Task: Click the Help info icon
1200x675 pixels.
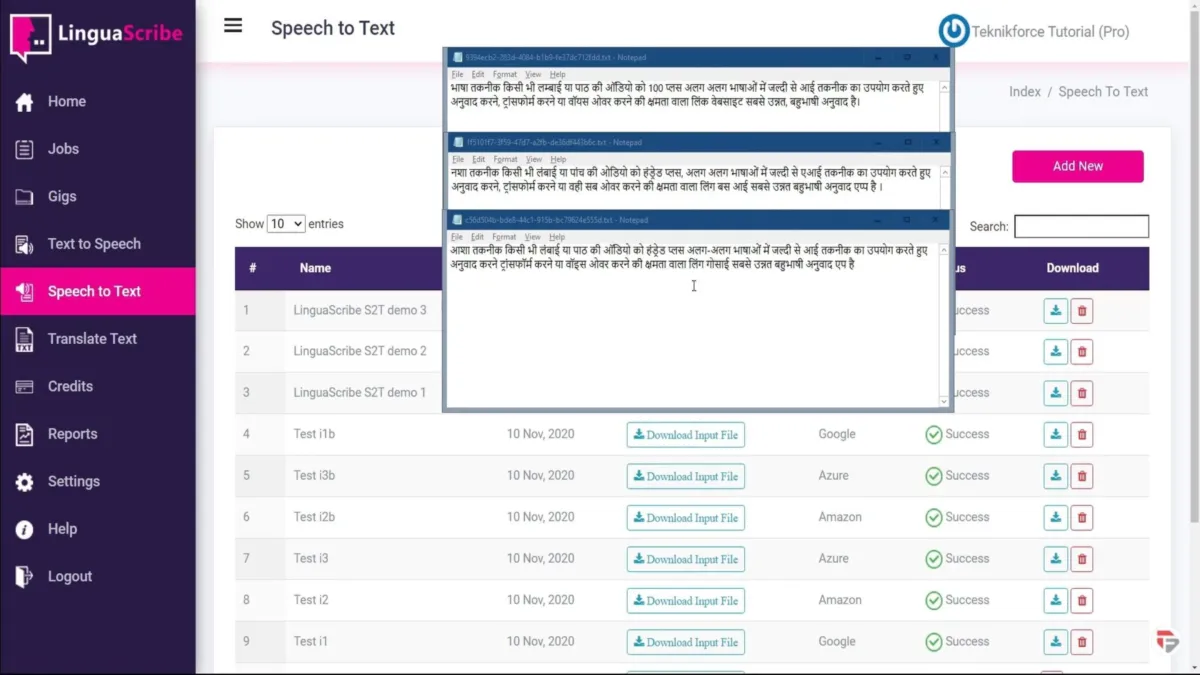Action: click(x=25, y=529)
